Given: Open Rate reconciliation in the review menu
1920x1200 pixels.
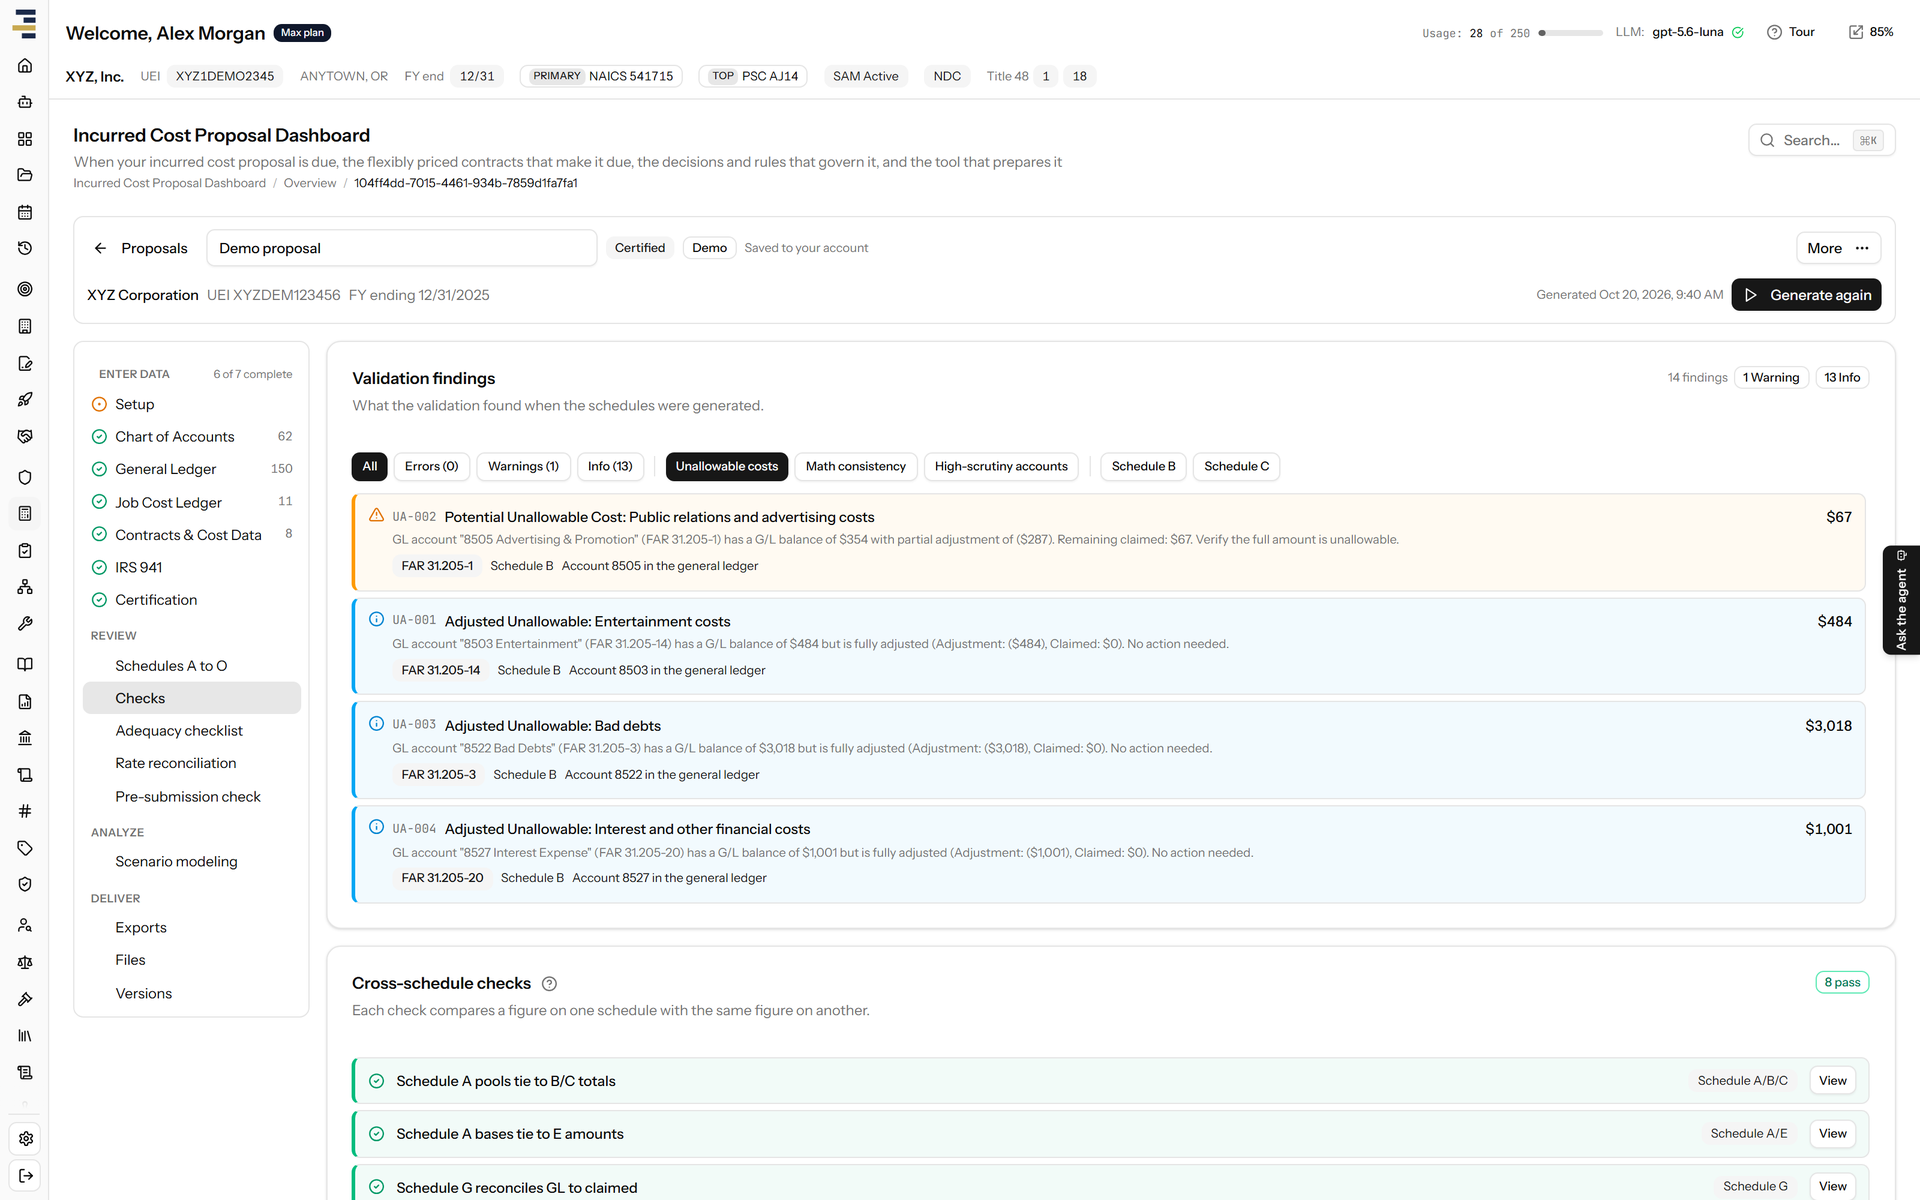Looking at the screenshot, I should tap(176, 763).
